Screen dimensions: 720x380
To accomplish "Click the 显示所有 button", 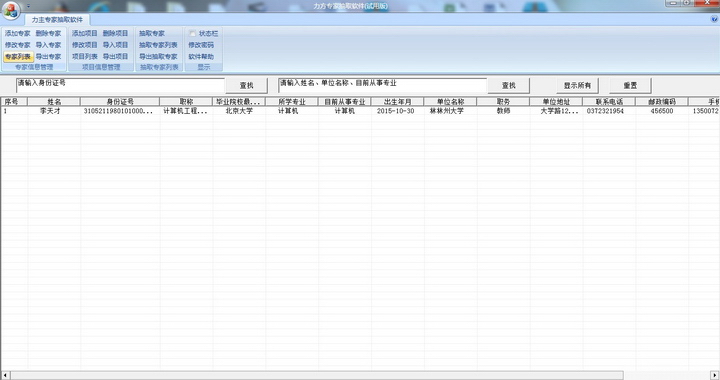I will 577,85.
